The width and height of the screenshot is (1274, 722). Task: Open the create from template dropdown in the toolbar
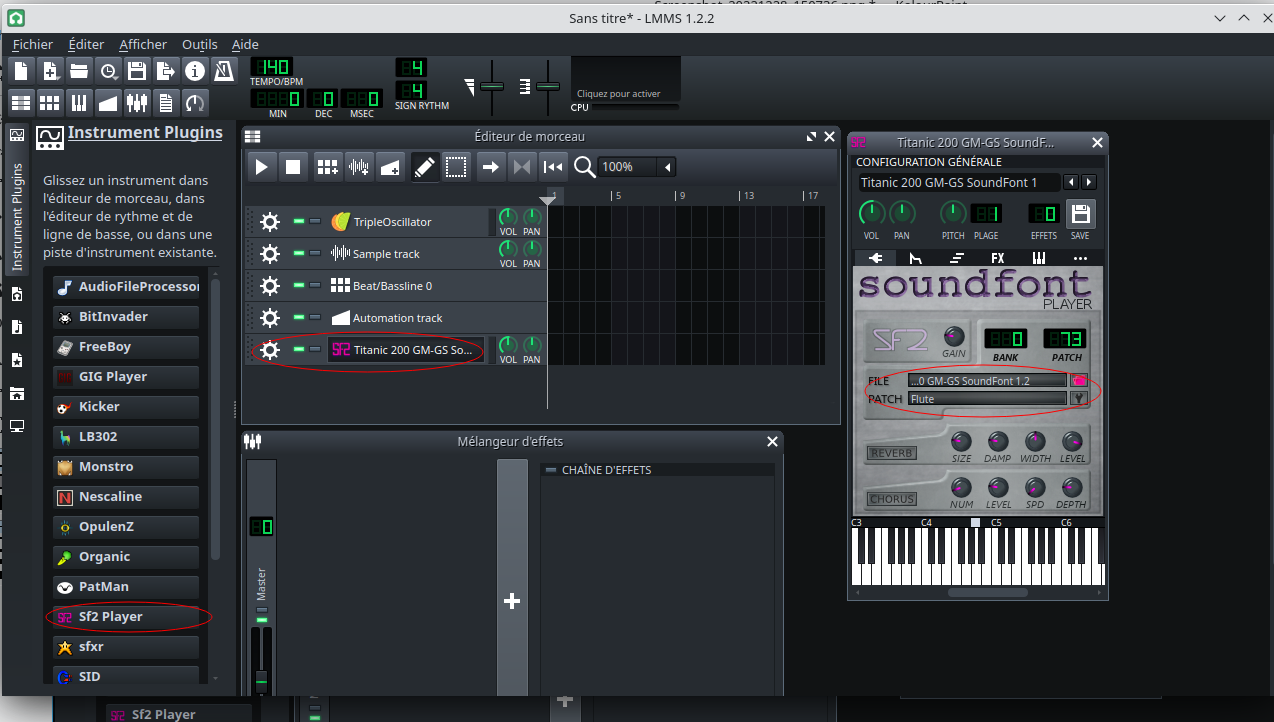tap(50, 71)
